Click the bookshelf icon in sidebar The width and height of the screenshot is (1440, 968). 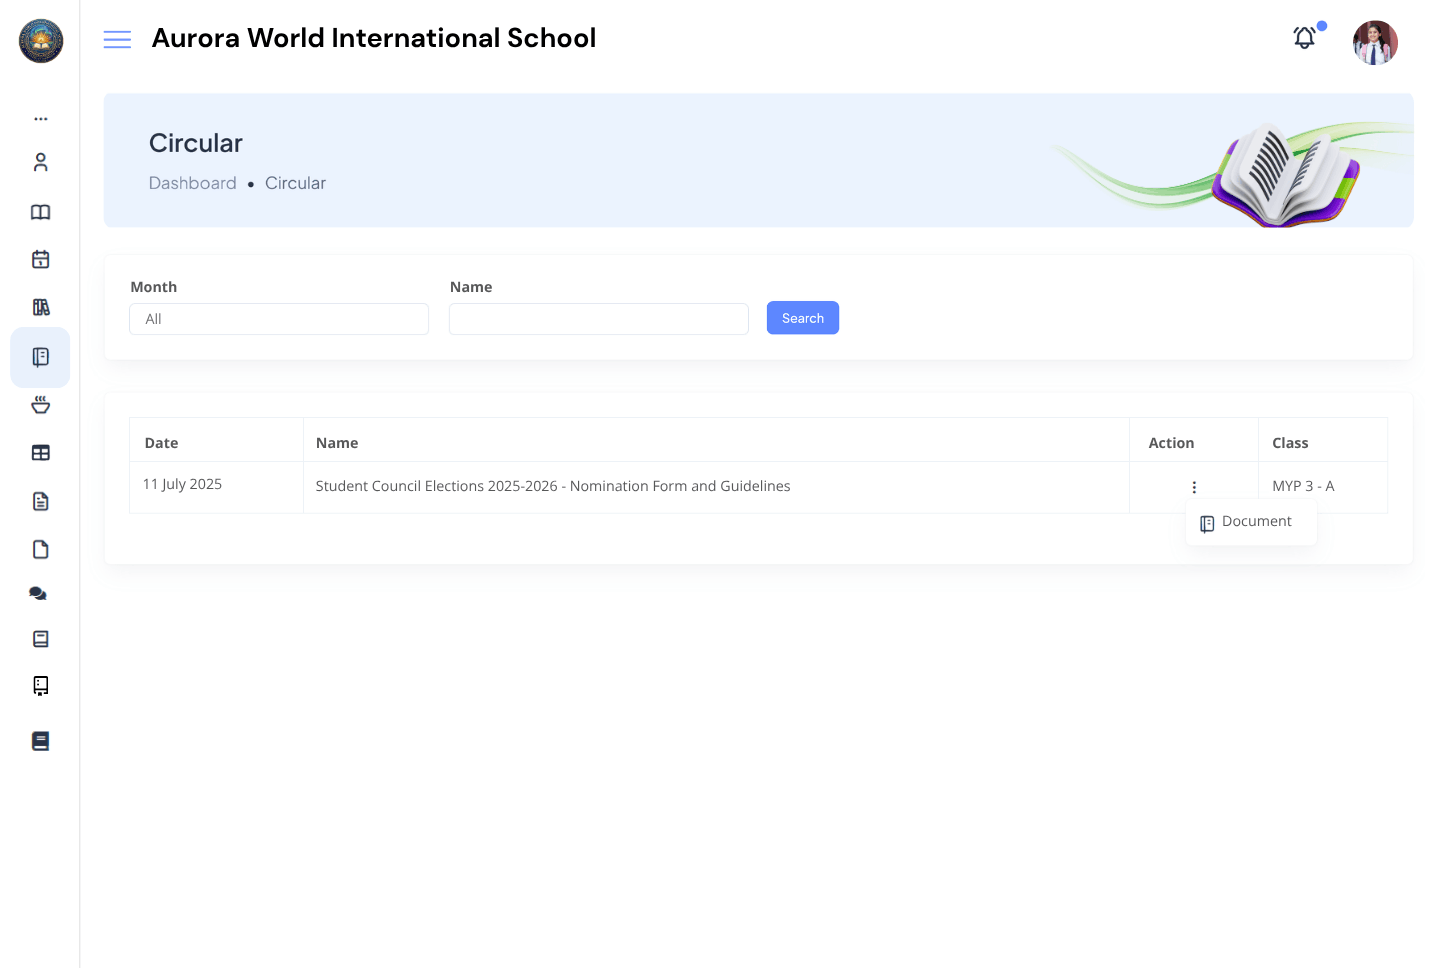[40, 307]
